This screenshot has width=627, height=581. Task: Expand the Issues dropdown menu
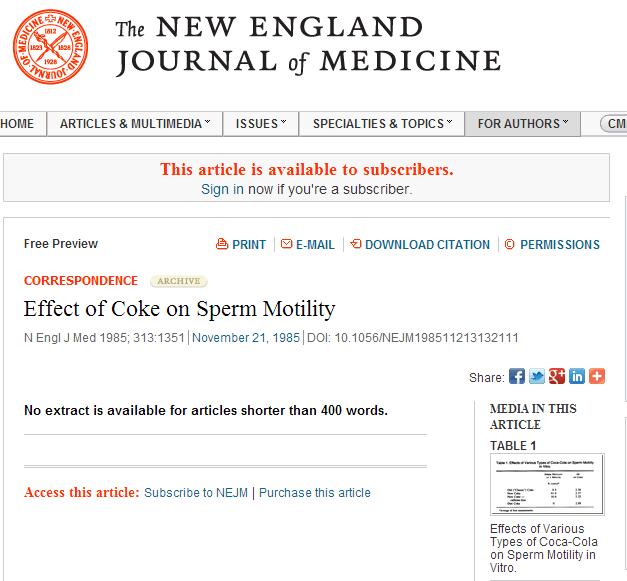click(x=261, y=124)
